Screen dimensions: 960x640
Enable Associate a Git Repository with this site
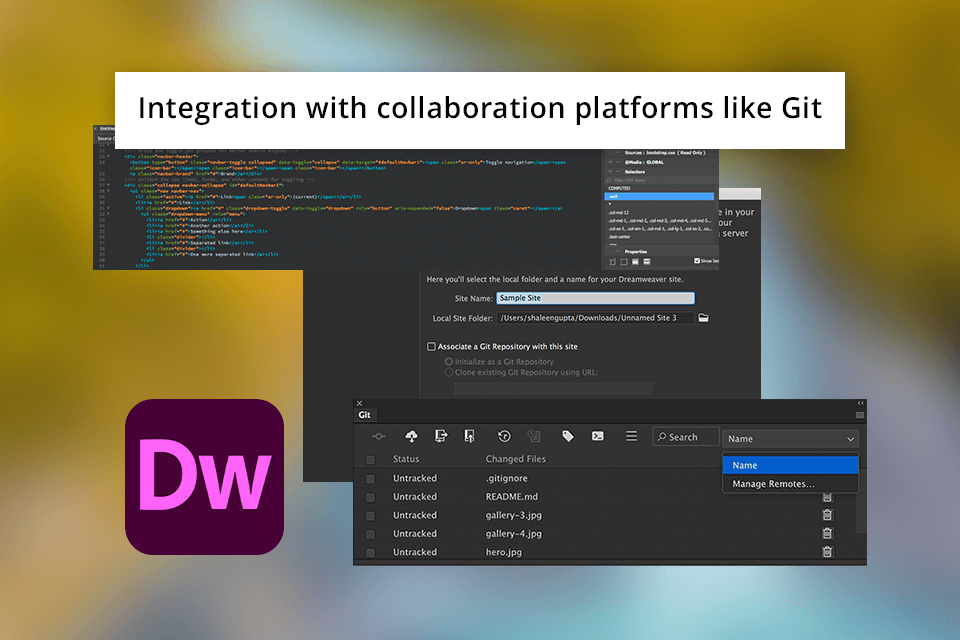tap(431, 347)
